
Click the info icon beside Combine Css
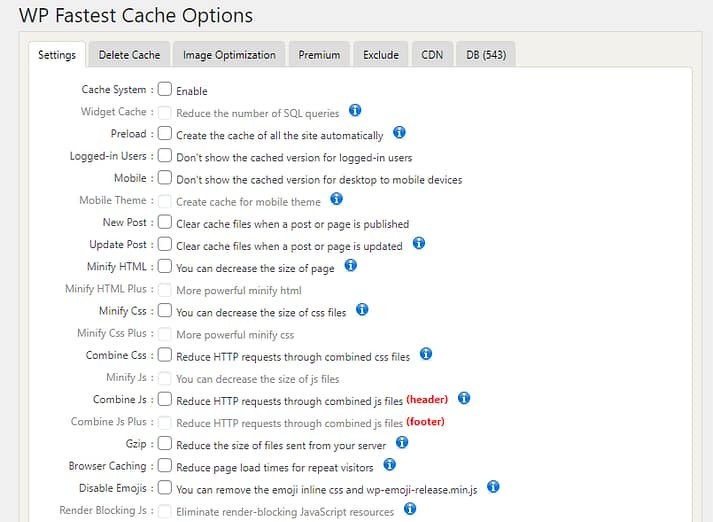[426, 354]
